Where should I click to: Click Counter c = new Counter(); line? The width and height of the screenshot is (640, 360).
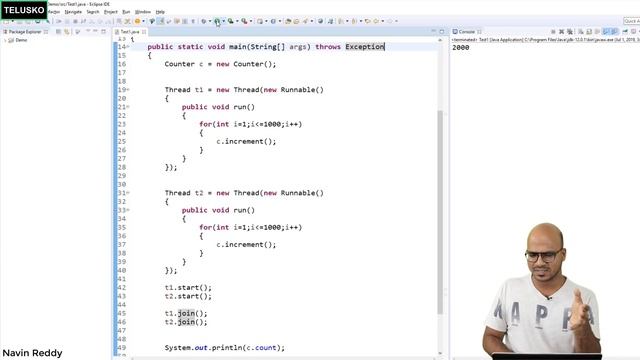coord(220,64)
